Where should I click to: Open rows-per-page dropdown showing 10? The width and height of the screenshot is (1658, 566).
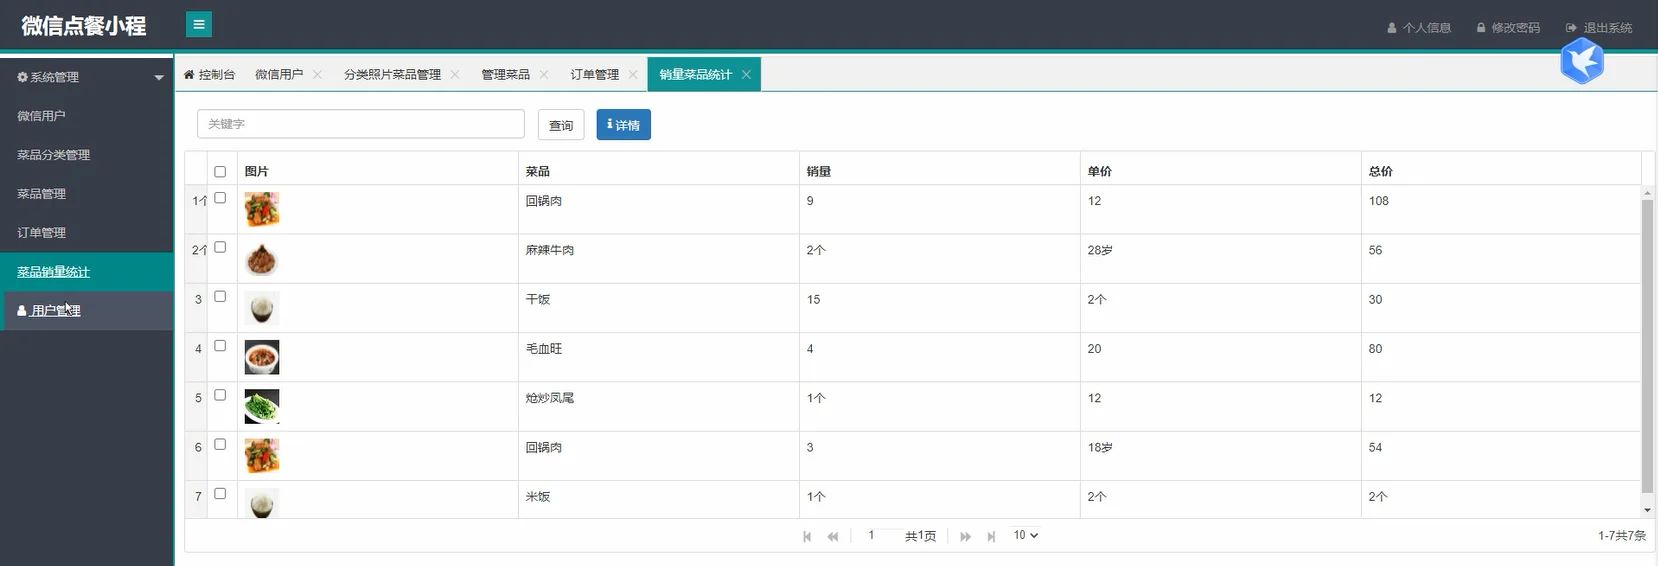tap(1026, 535)
